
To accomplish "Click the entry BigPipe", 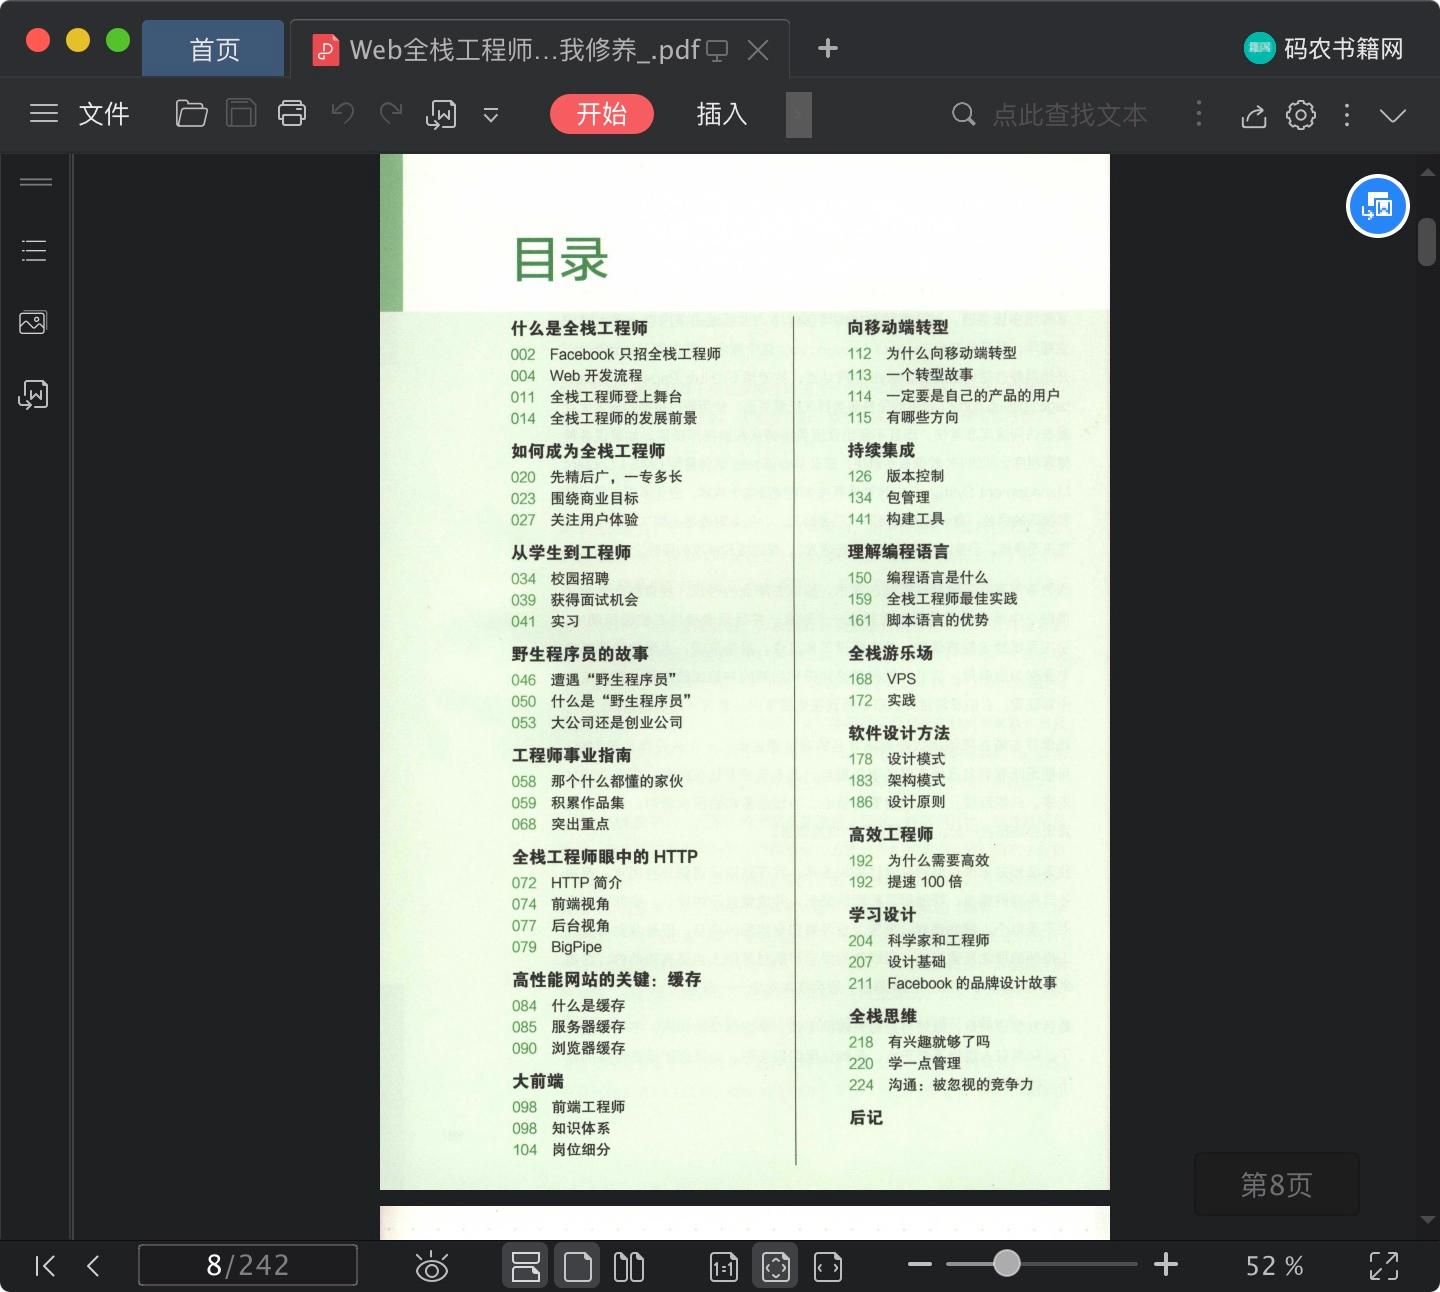I will pos(577,947).
